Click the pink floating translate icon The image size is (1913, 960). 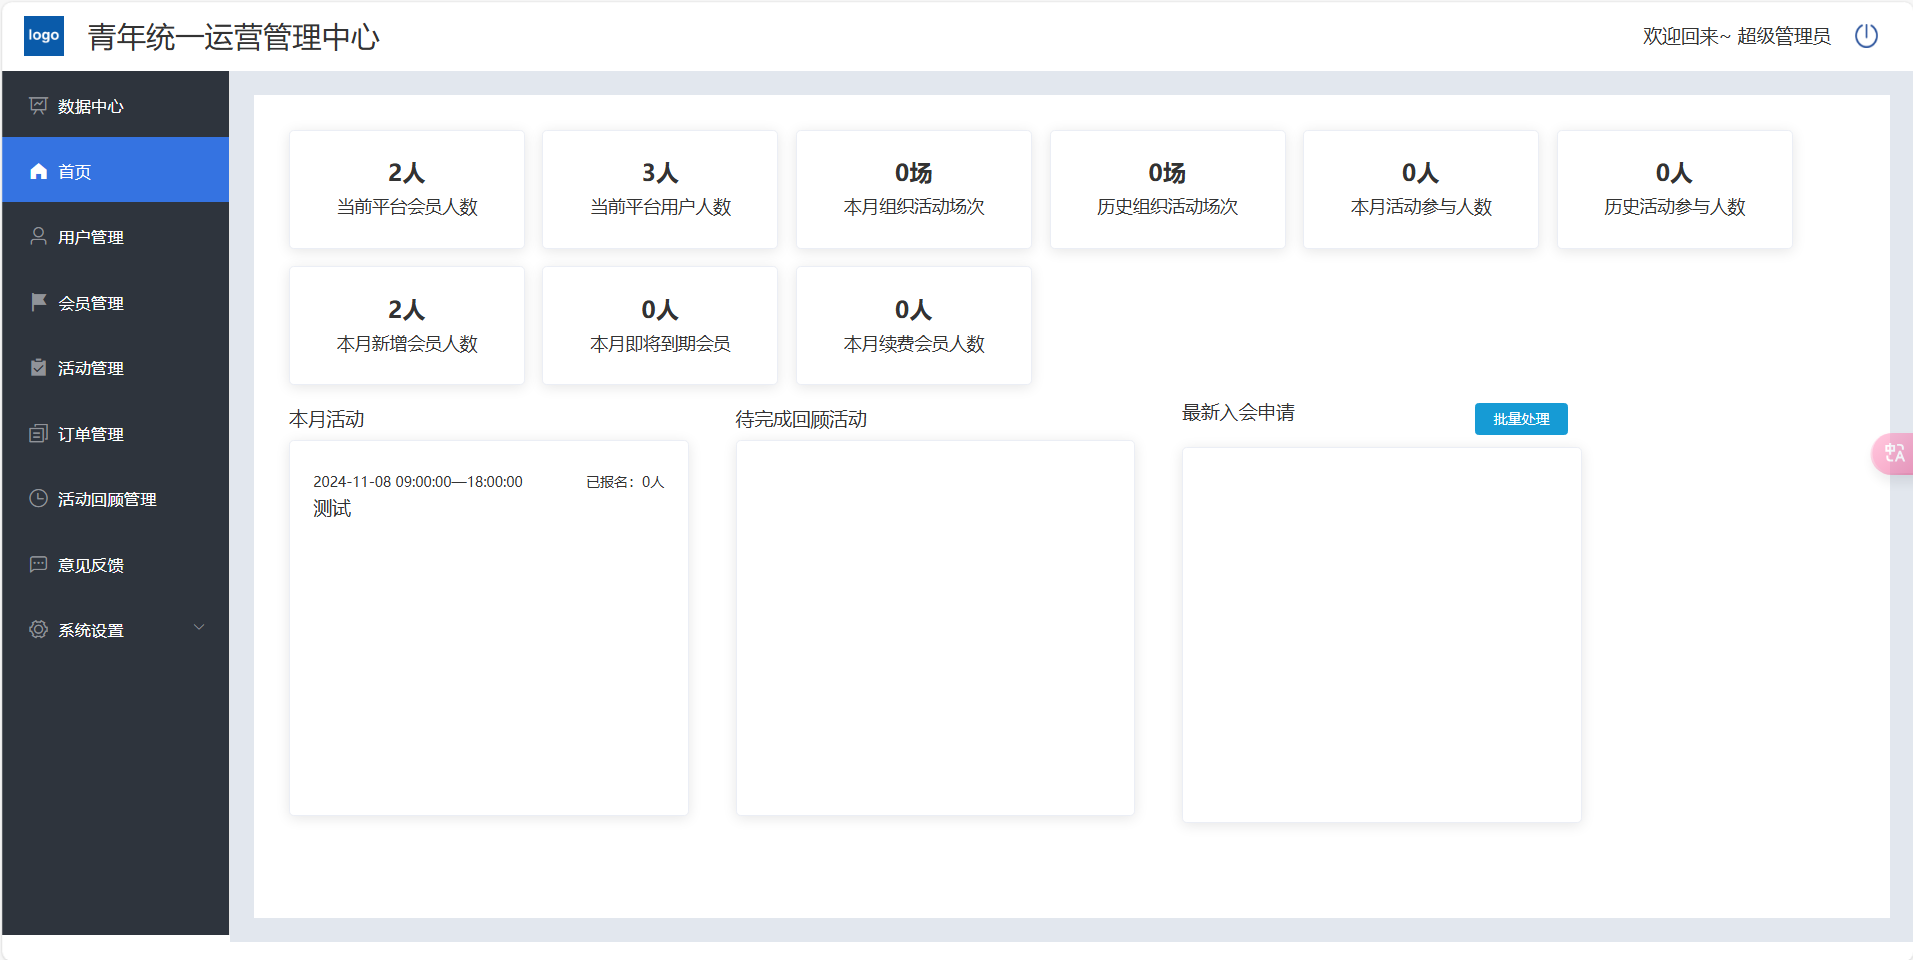pos(1893,454)
